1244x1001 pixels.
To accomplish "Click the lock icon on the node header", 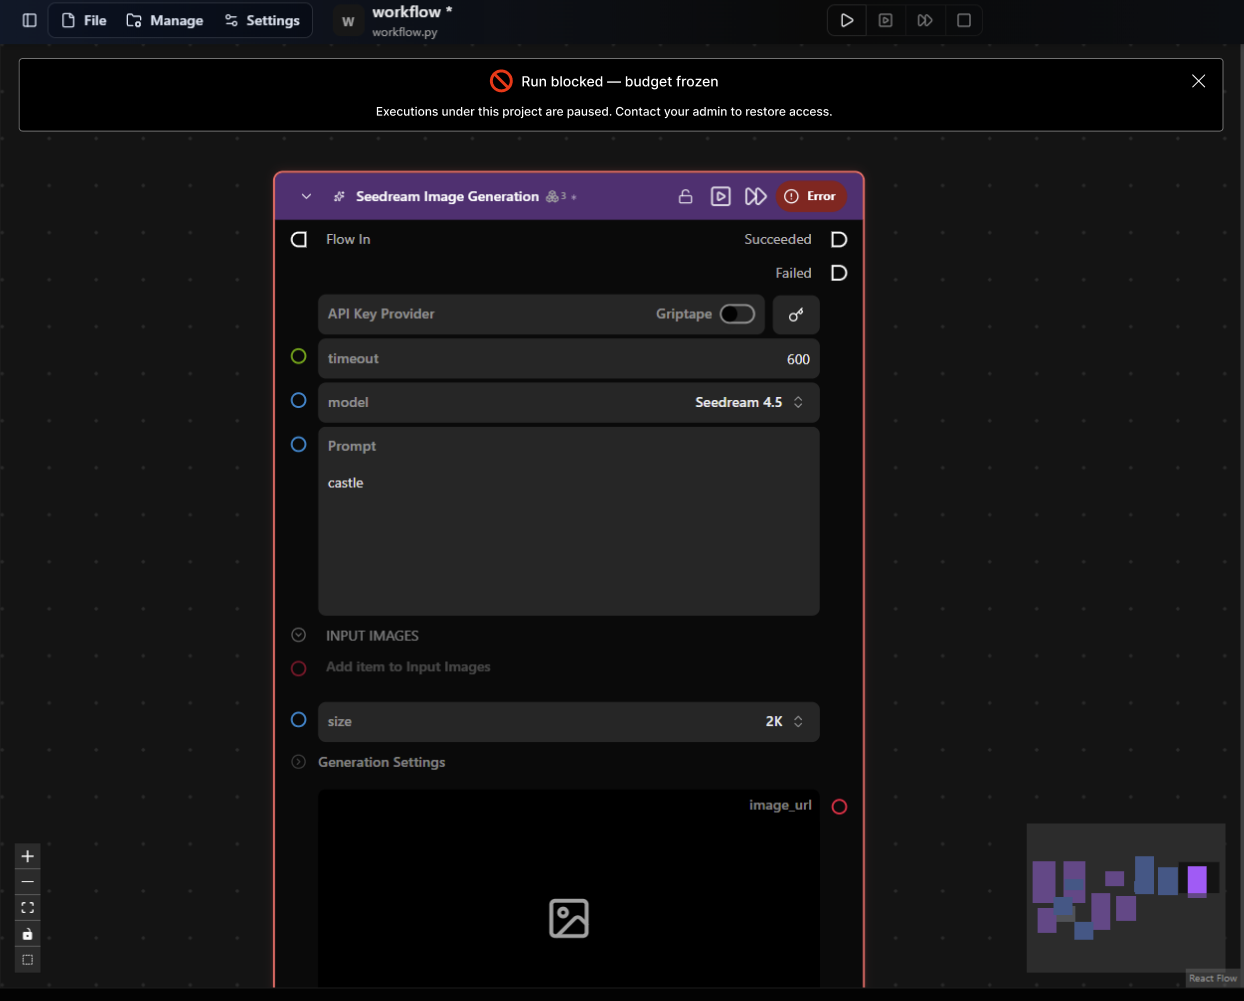I will 685,196.
